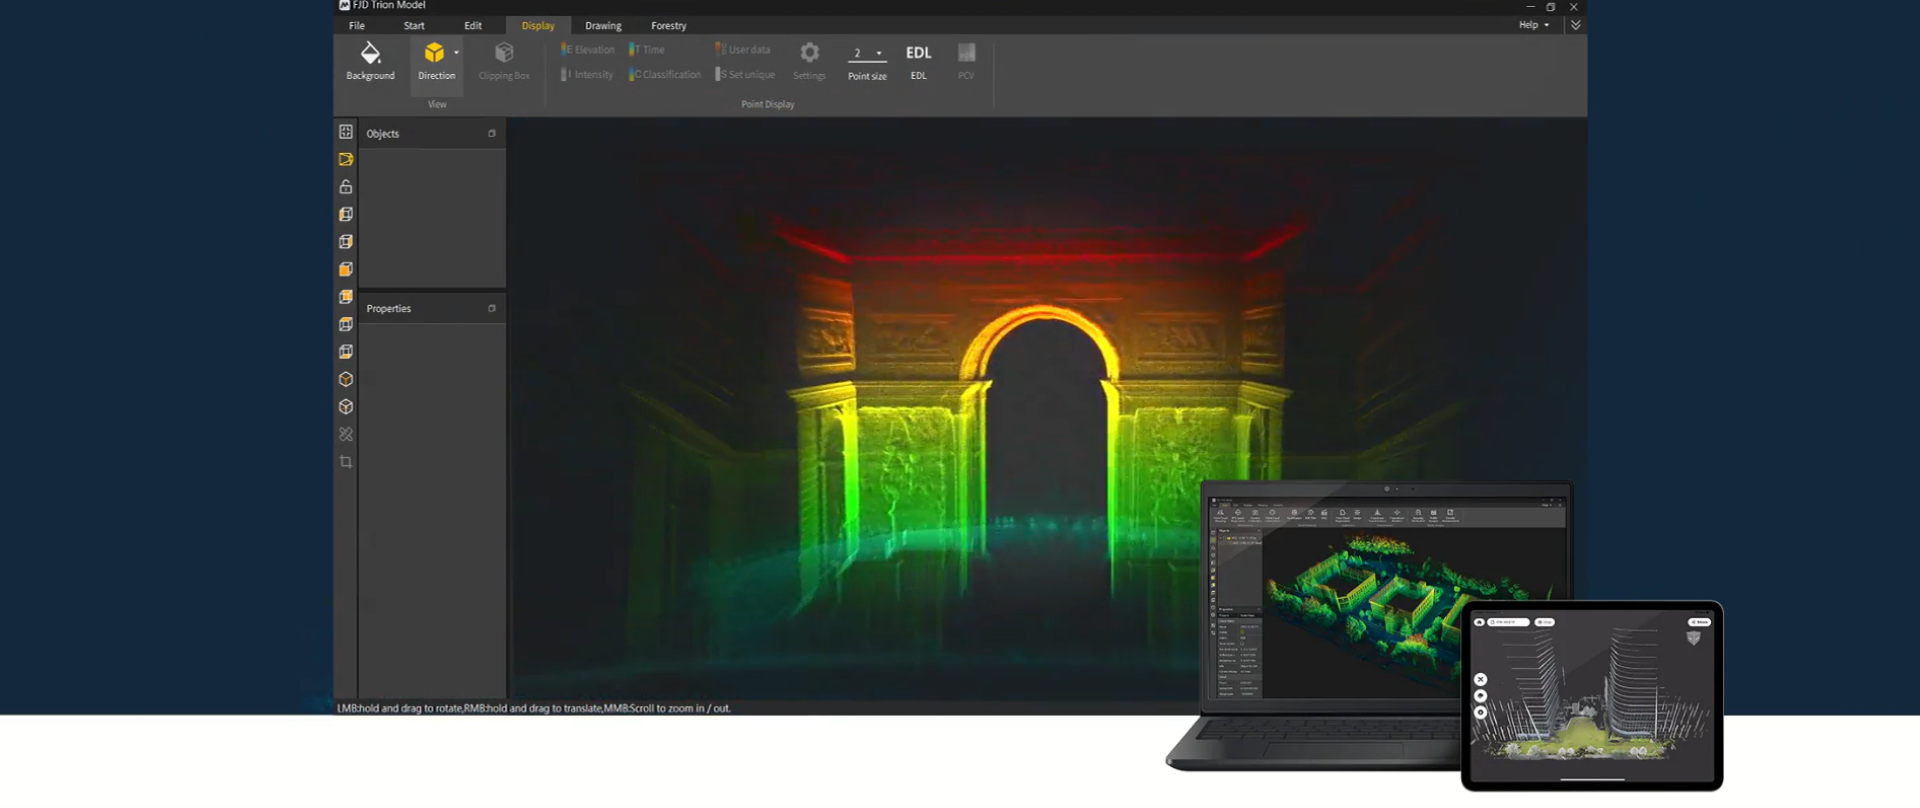Click the Objects panel title
Screen dimensions: 1920x808
coord(383,134)
